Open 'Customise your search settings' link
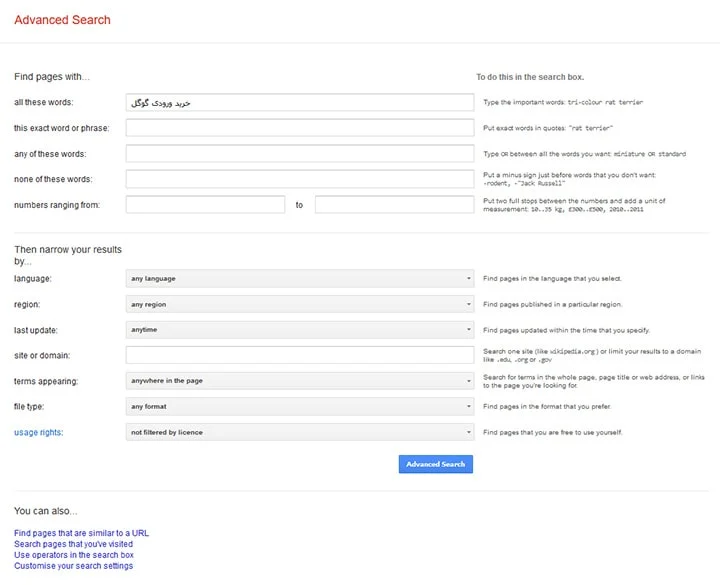The width and height of the screenshot is (720, 585). click(x=73, y=566)
